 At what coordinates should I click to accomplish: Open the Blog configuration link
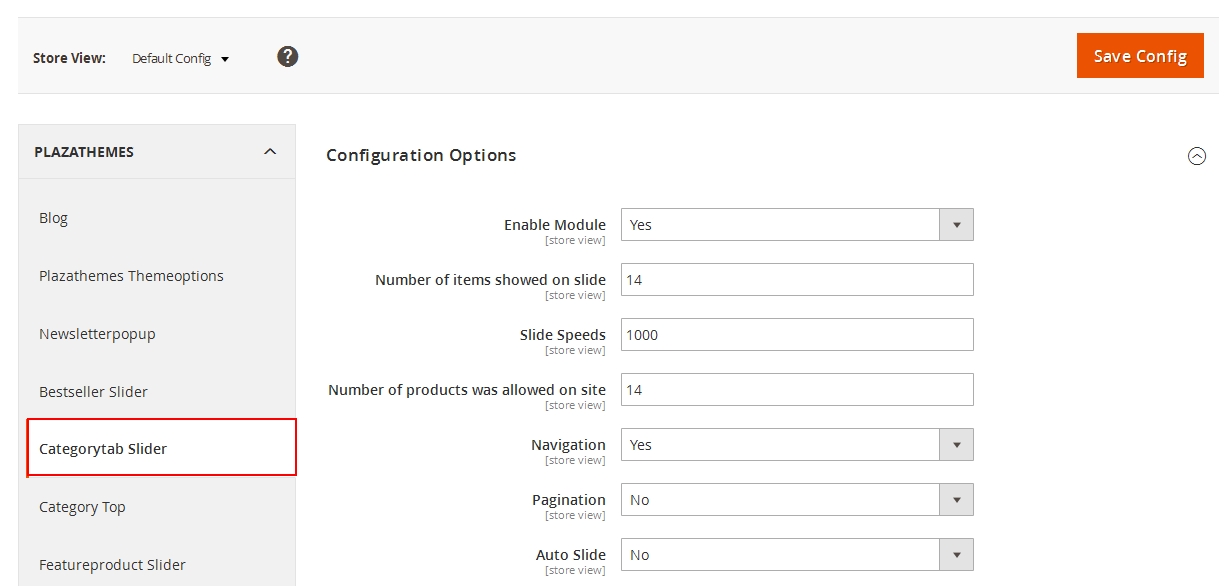tap(53, 217)
